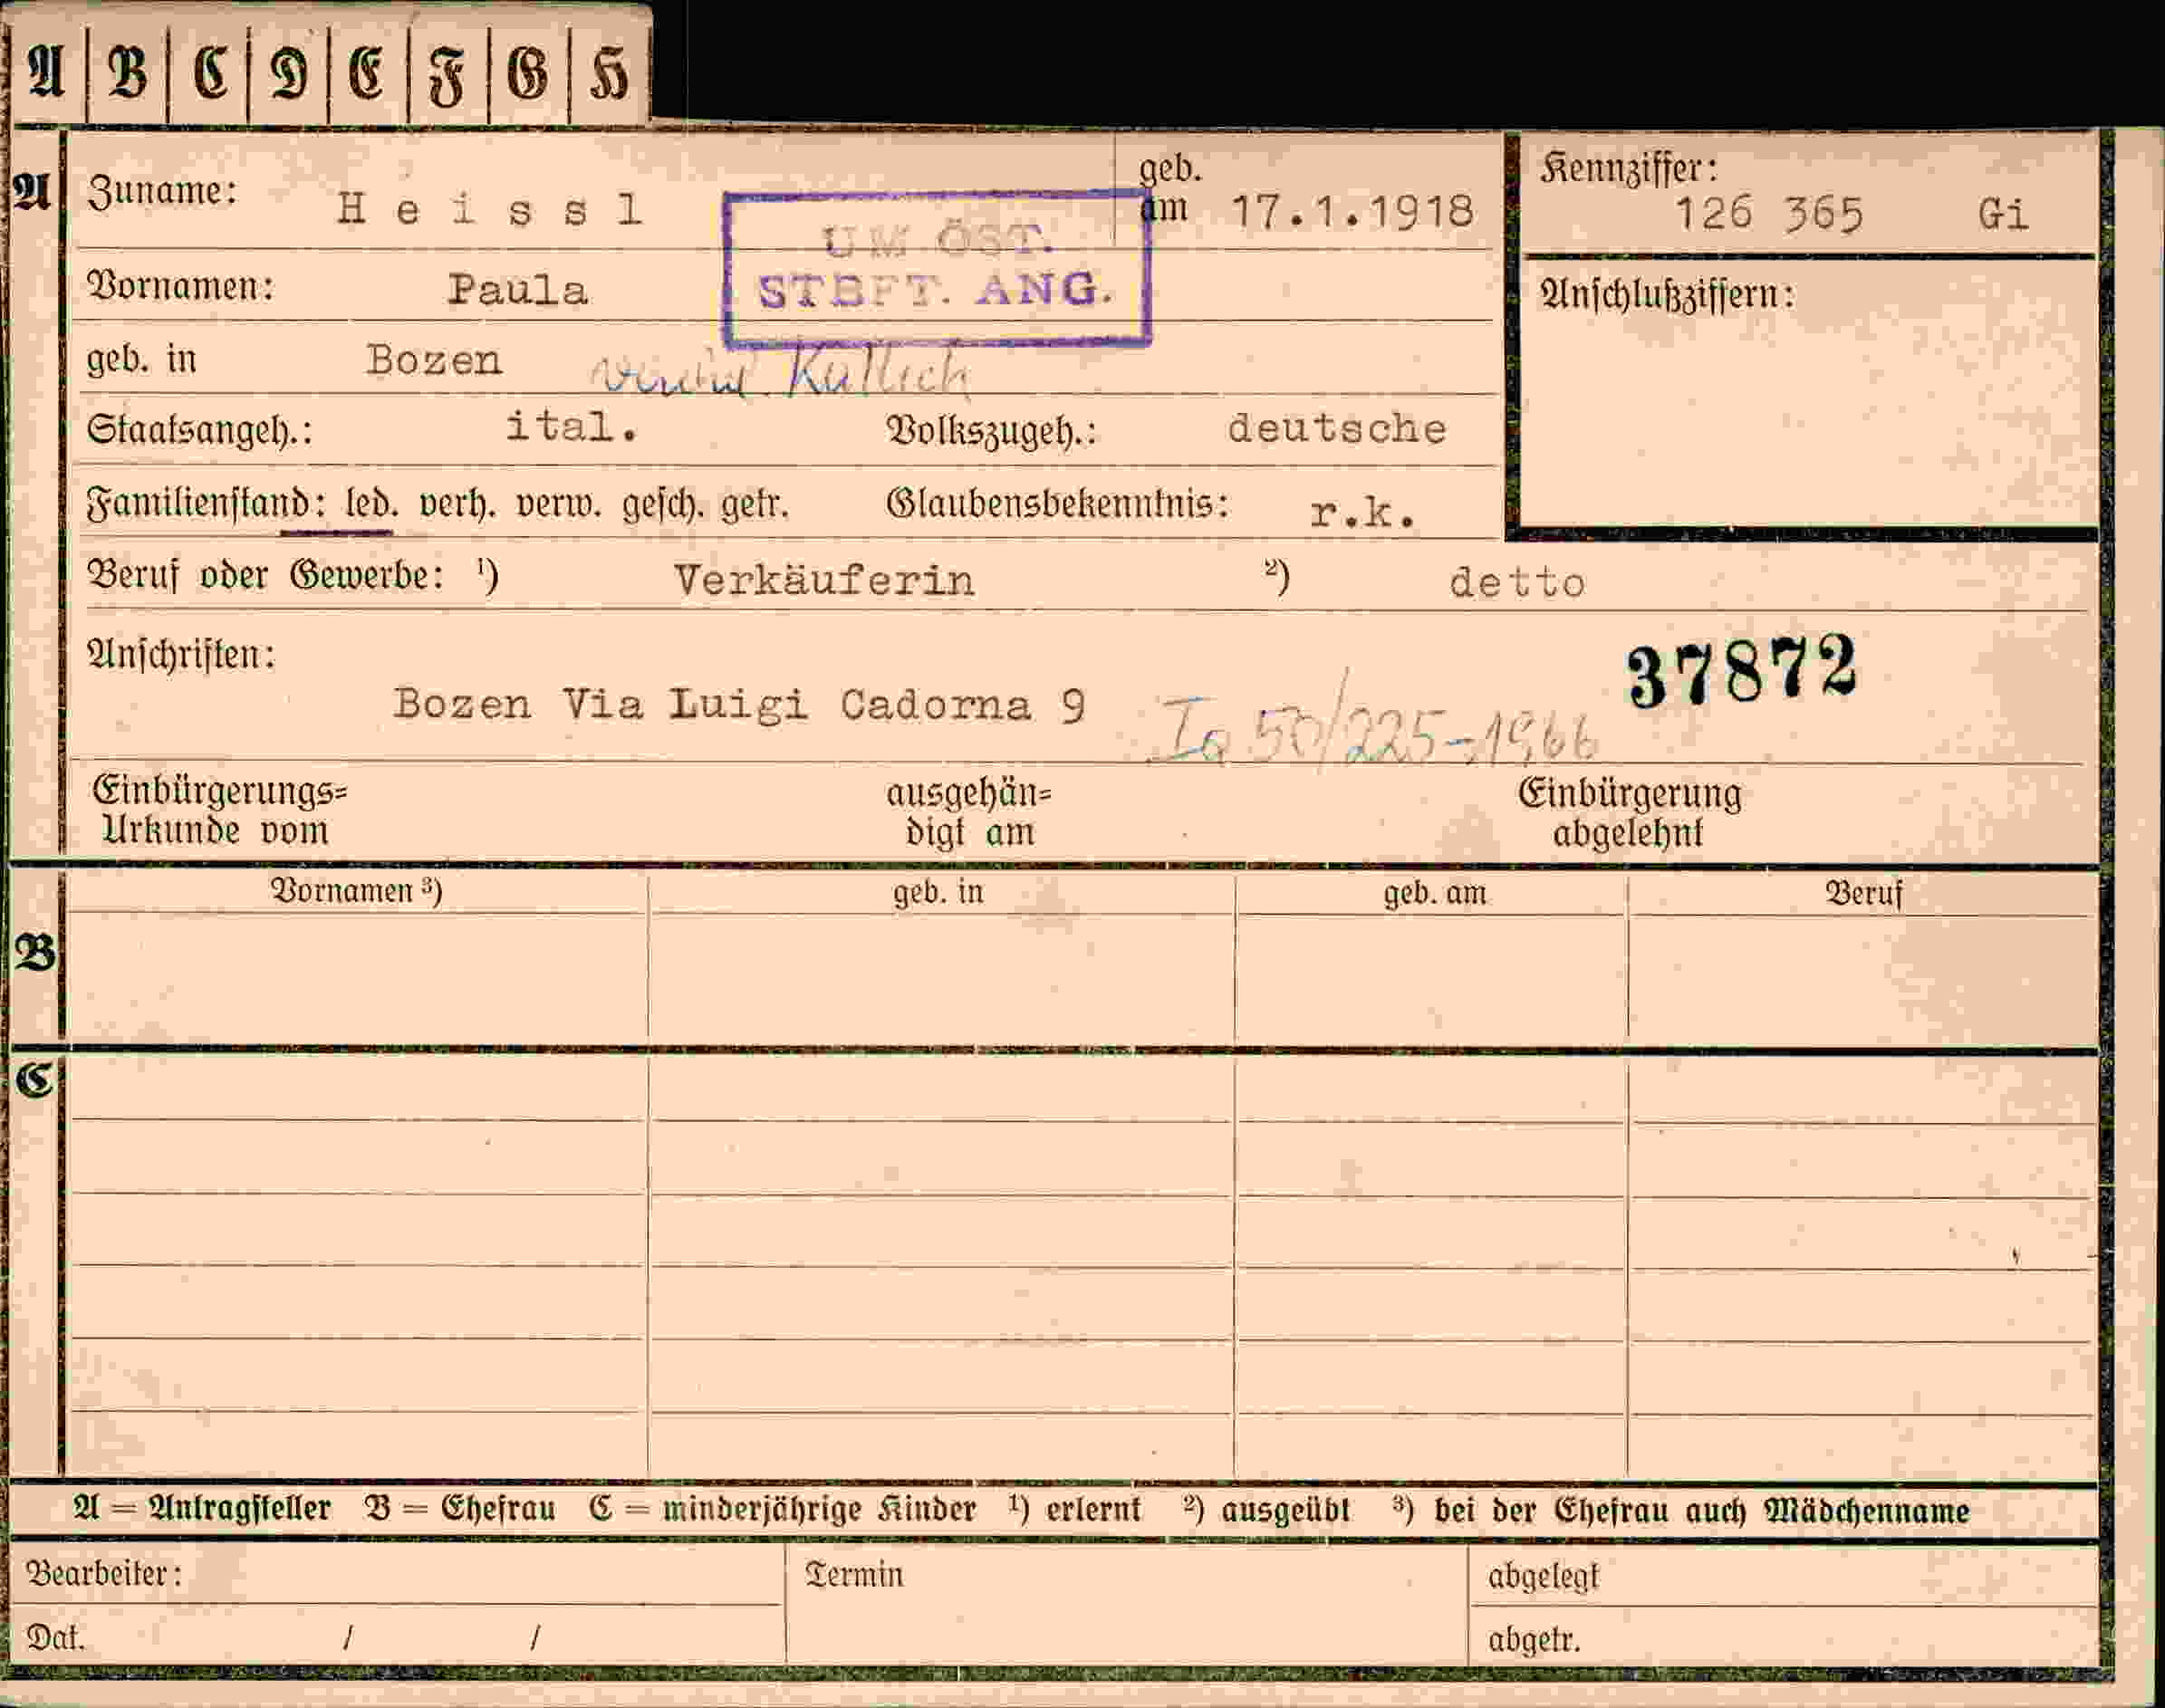Click the "Volkszugeh.:" label
The width and height of the screenshot is (2165, 1708).
pyautogui.click(x=991, y=432)
